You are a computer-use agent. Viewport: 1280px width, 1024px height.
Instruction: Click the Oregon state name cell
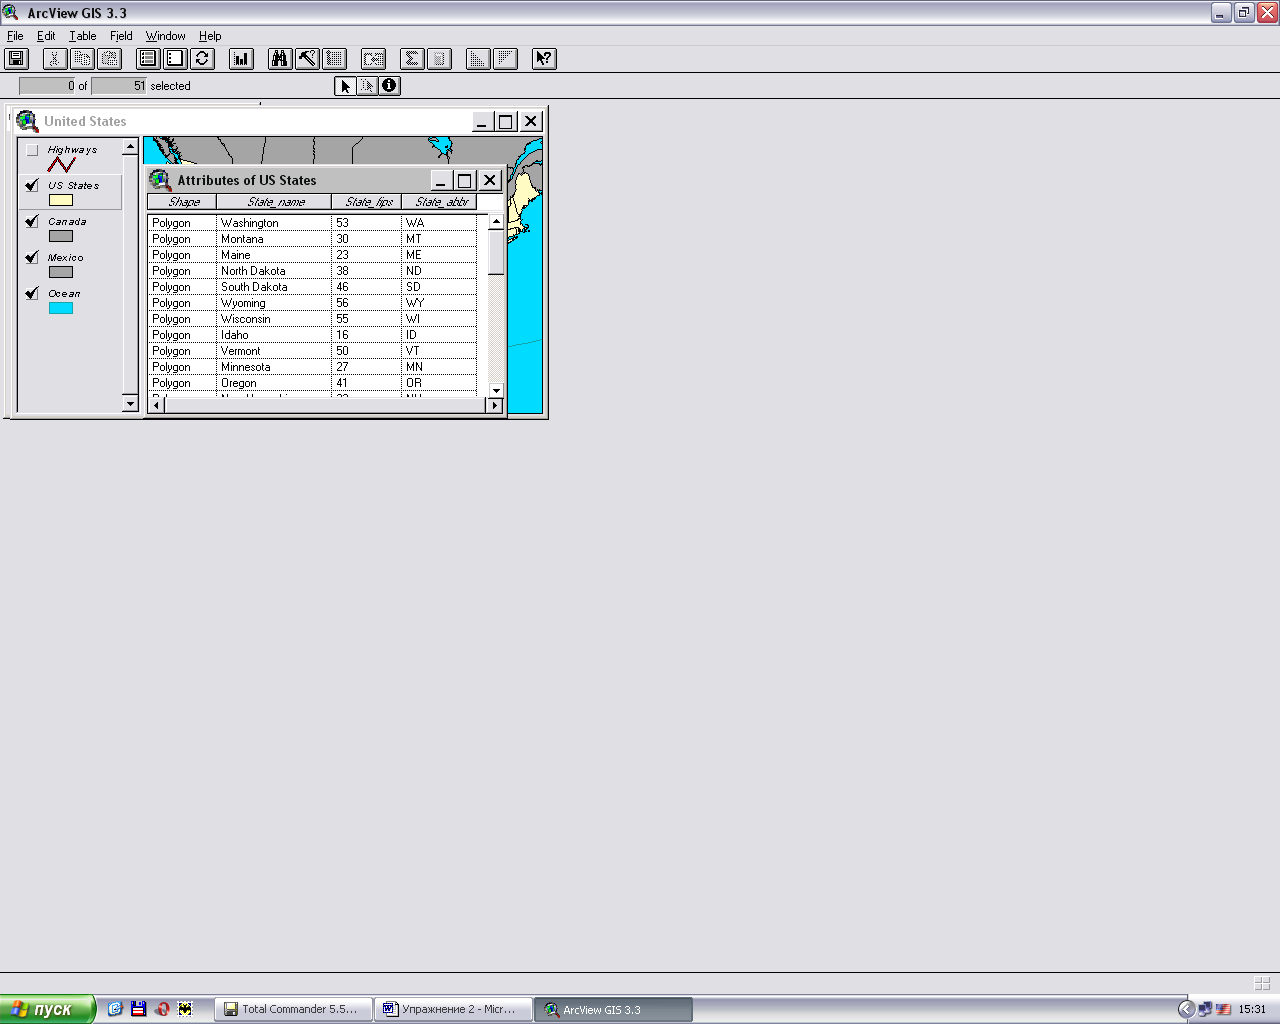pos(274,383)
